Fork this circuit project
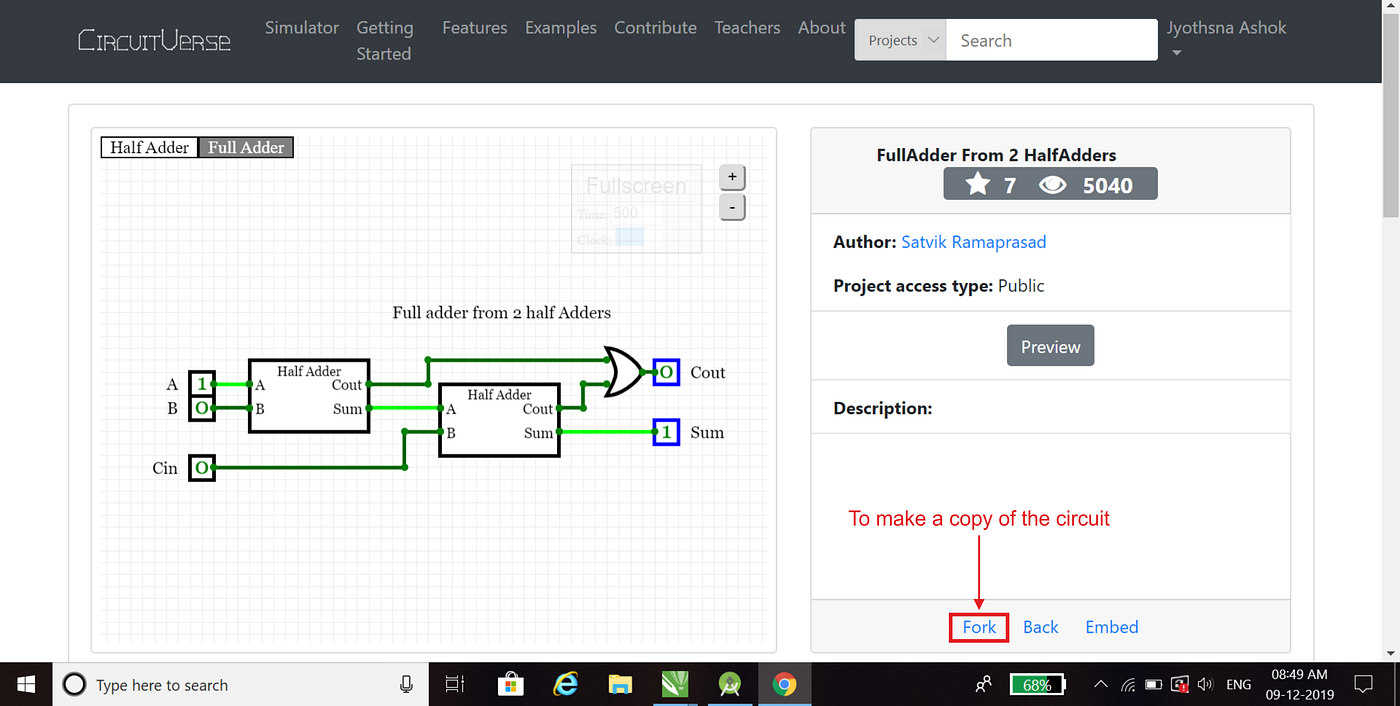The width and height of the screenshot is (1400, 706). [x=978, y=627]
